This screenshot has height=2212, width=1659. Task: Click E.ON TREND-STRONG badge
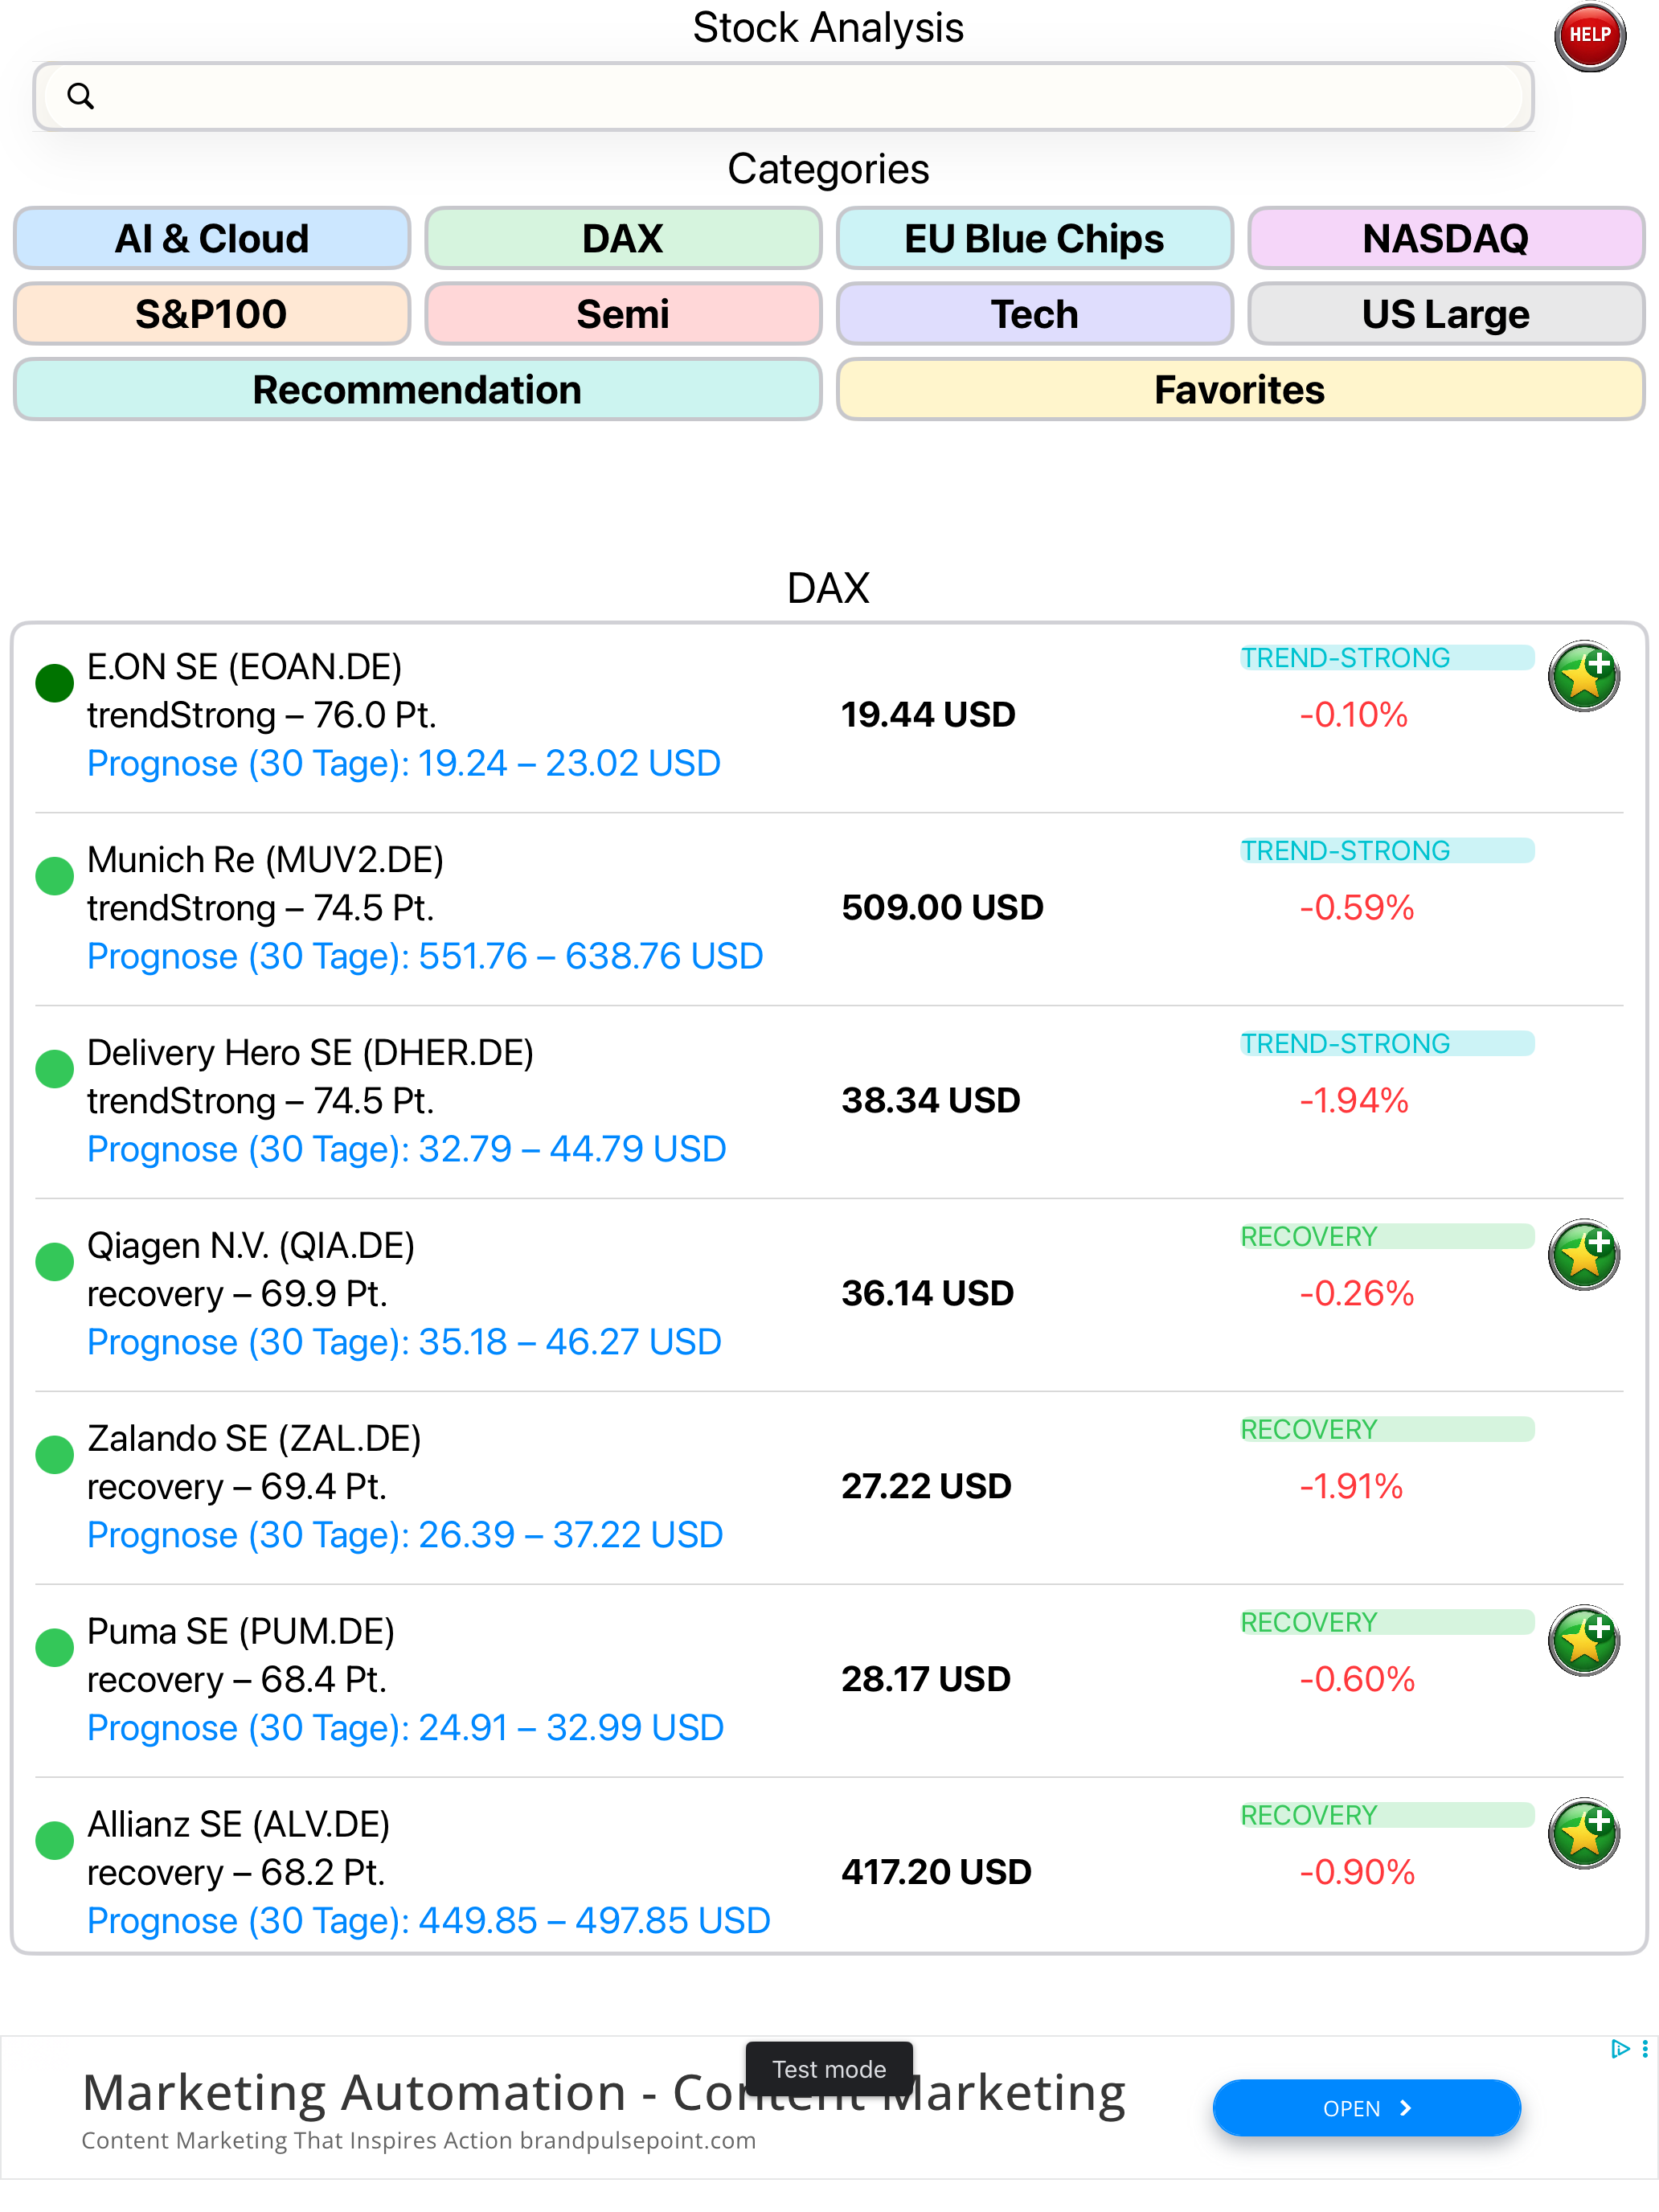(x=1386, y=658)
